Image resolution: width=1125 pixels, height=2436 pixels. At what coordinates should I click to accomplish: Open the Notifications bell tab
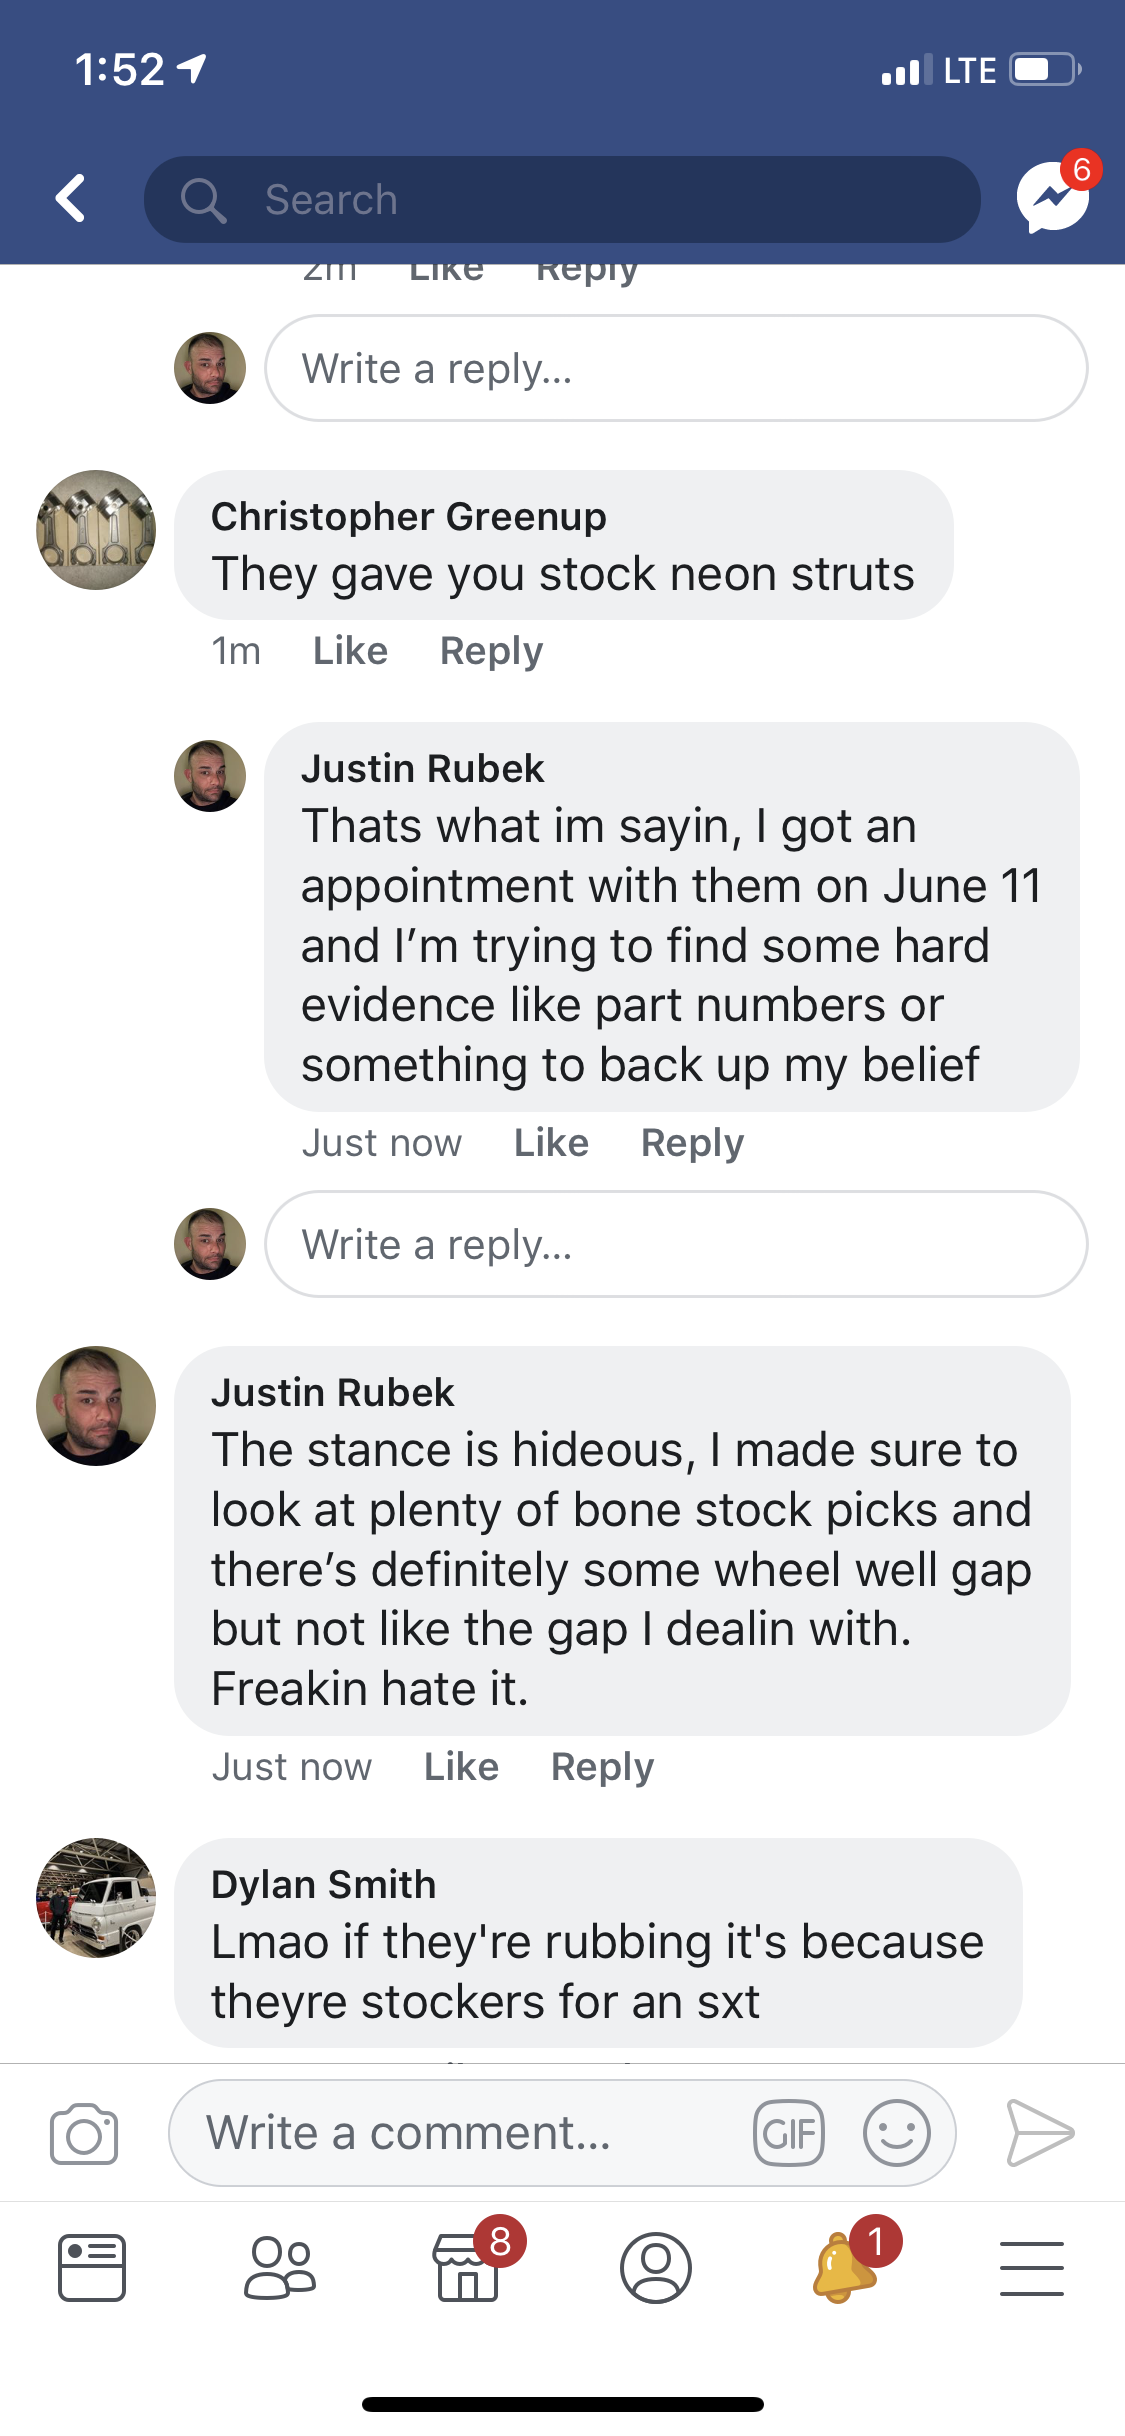(845, 2268)
